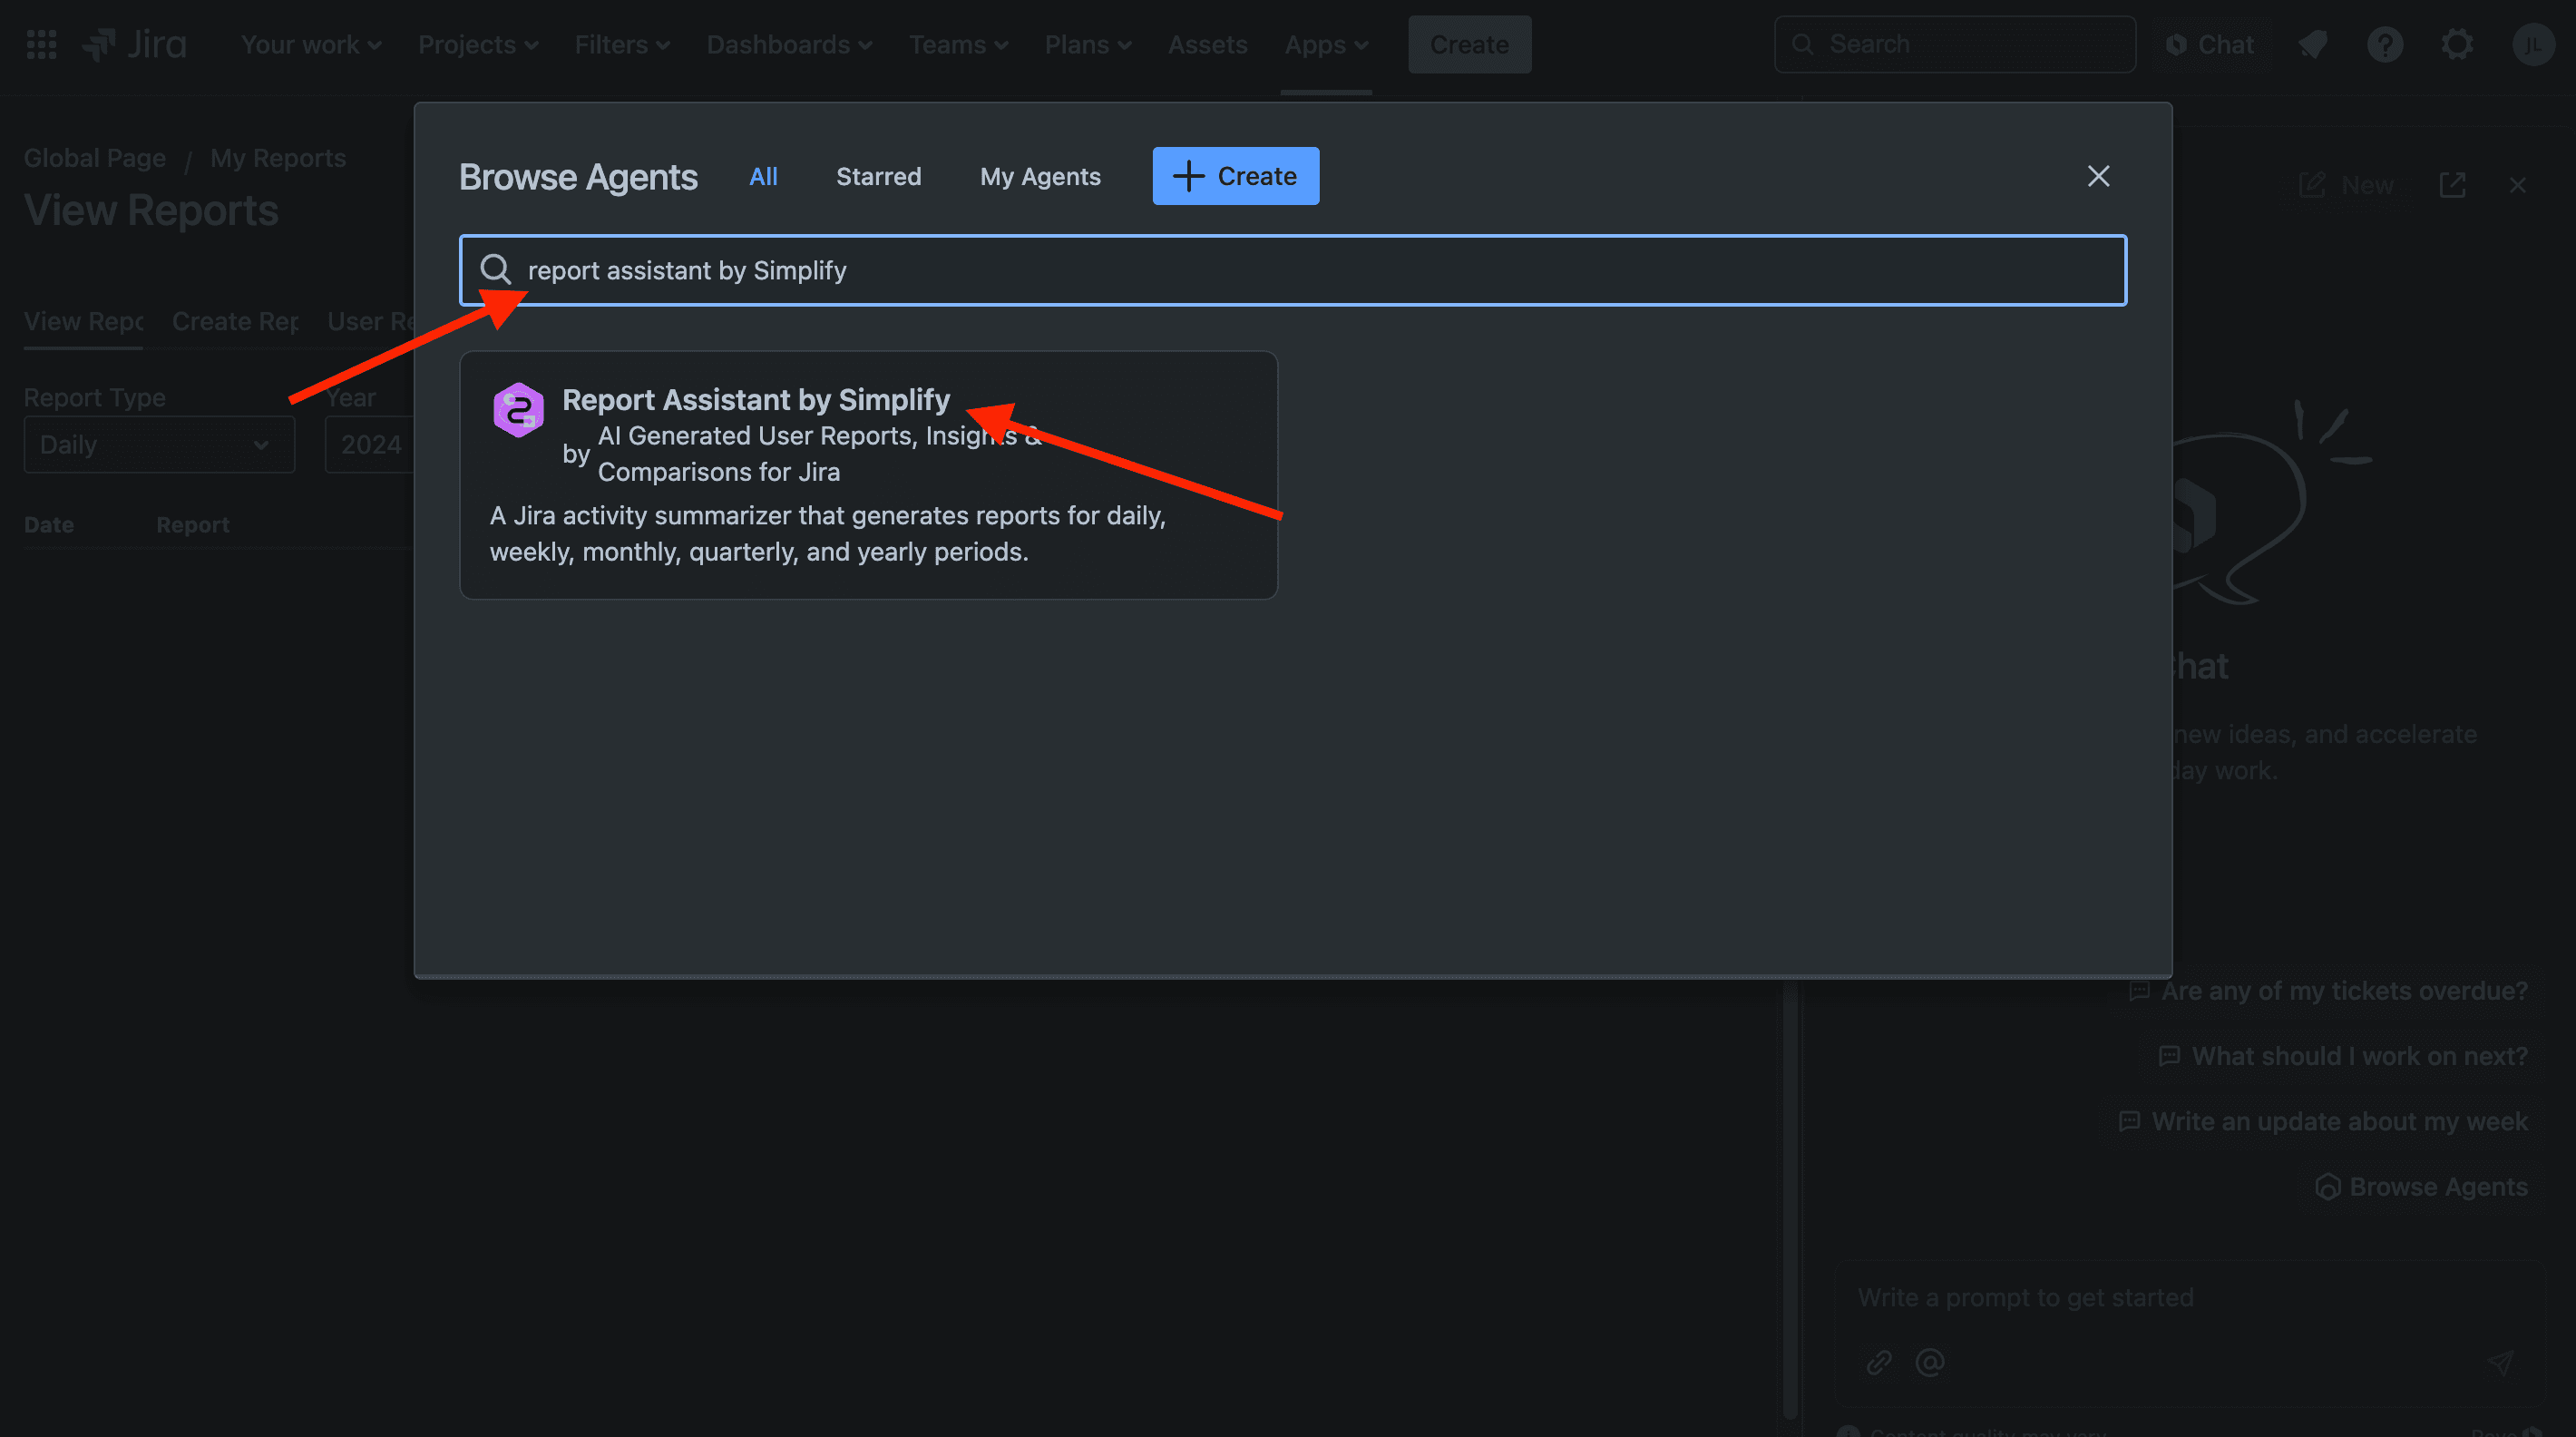Image resolution: width=2576 pixels, height=1437 pixels.
Task: Expand the Teams menu
Action: coord(957,44)
